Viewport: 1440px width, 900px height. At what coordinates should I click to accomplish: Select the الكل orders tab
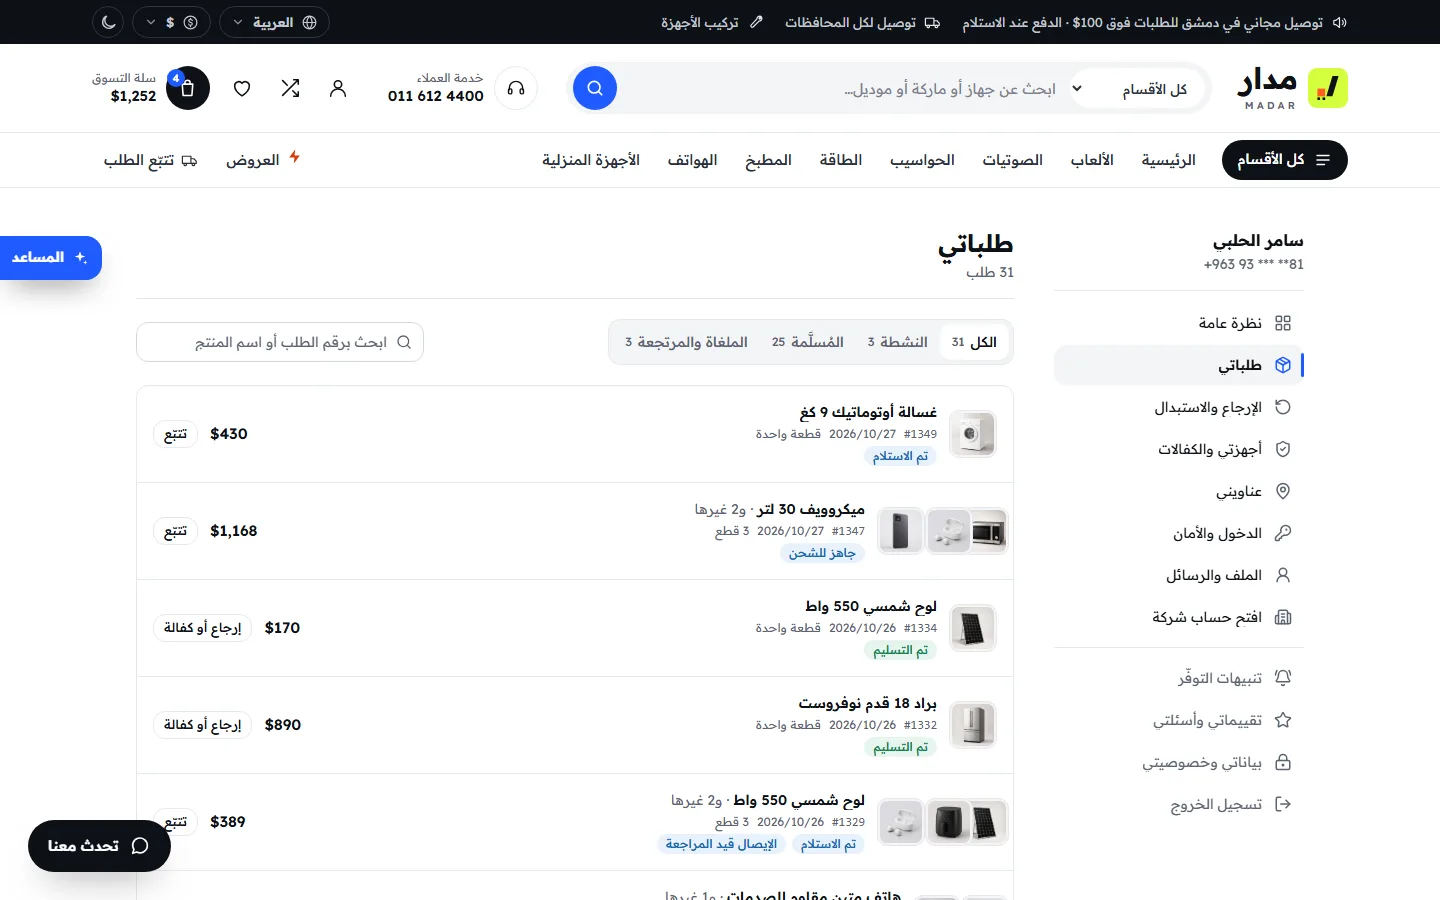click(x=974, y=342)
